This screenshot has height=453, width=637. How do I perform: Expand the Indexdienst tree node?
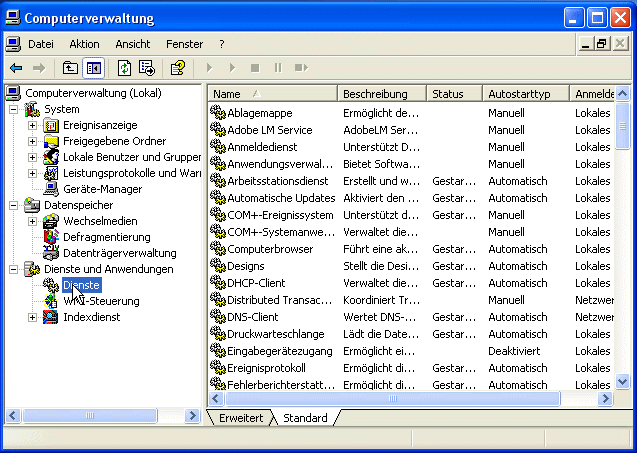coord(33,317)
